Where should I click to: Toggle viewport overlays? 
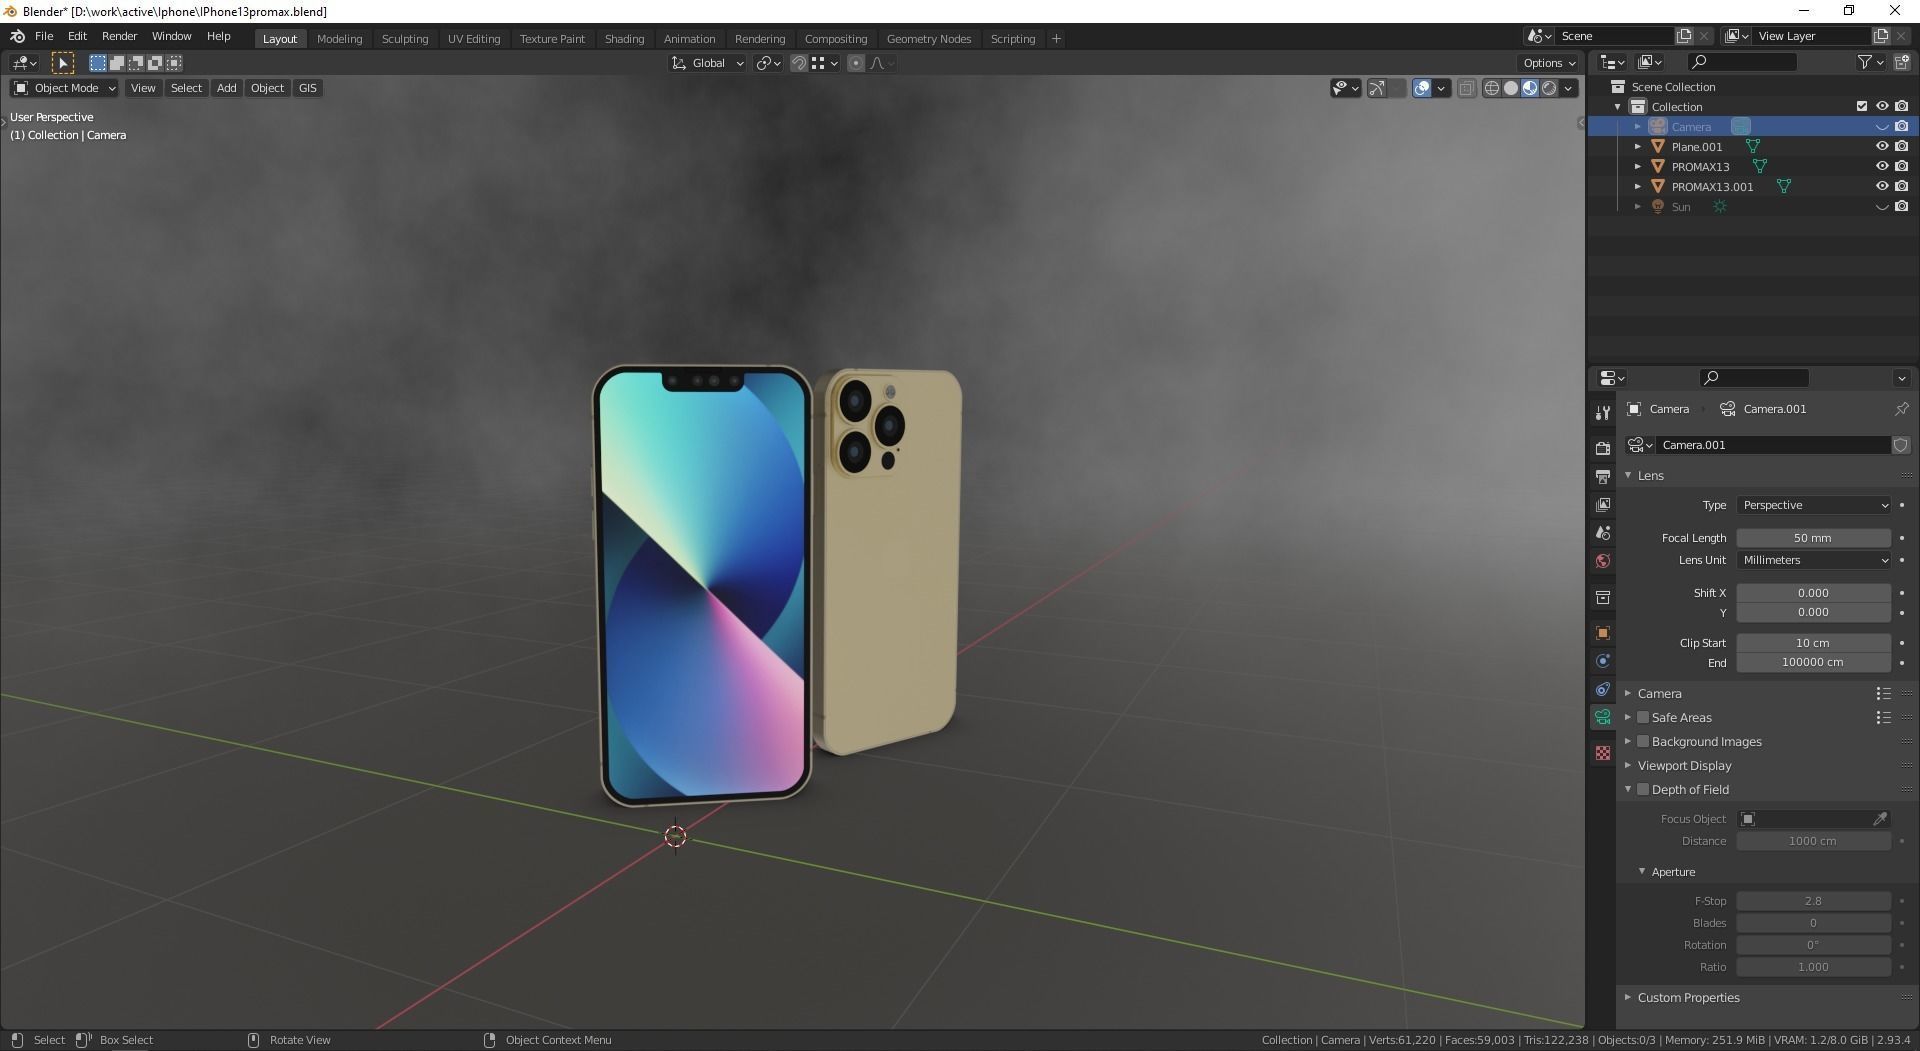point(1422,88)
